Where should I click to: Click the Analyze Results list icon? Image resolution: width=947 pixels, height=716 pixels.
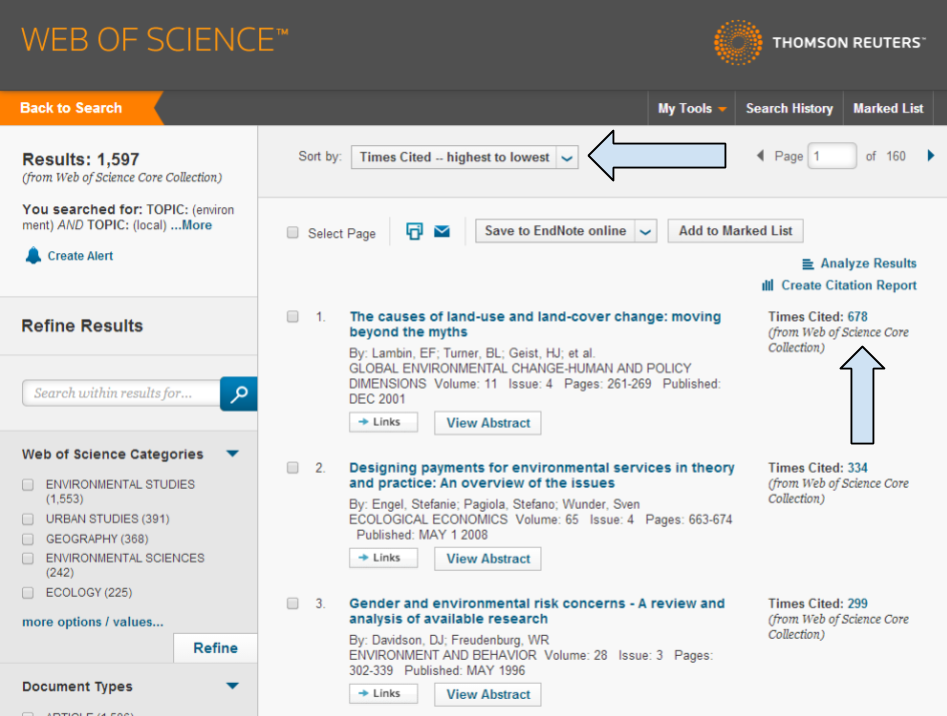(807, 264)
